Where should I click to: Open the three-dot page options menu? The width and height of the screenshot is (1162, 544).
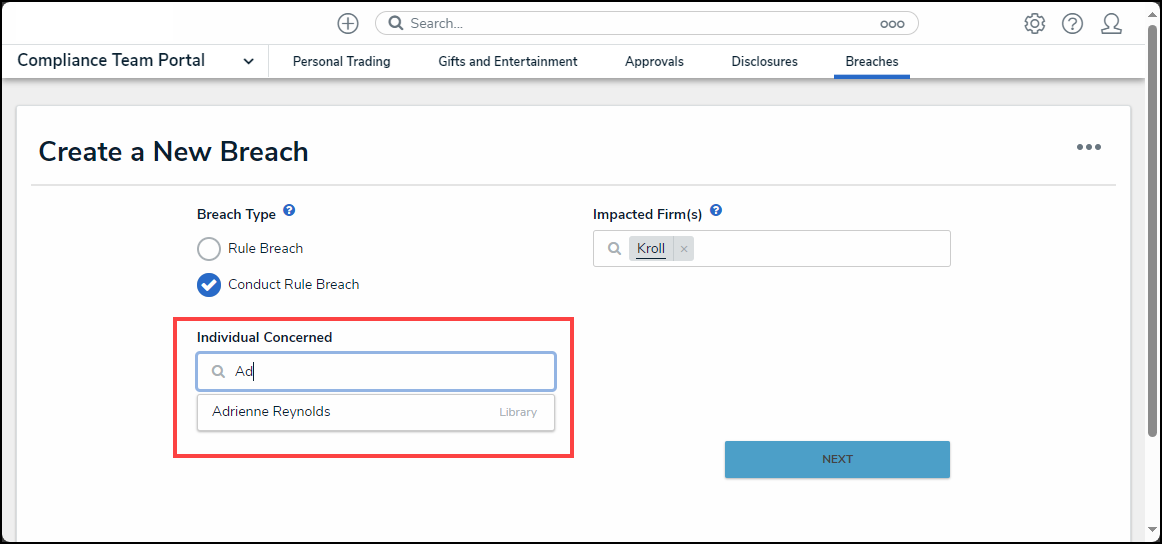coord(1088,147)
